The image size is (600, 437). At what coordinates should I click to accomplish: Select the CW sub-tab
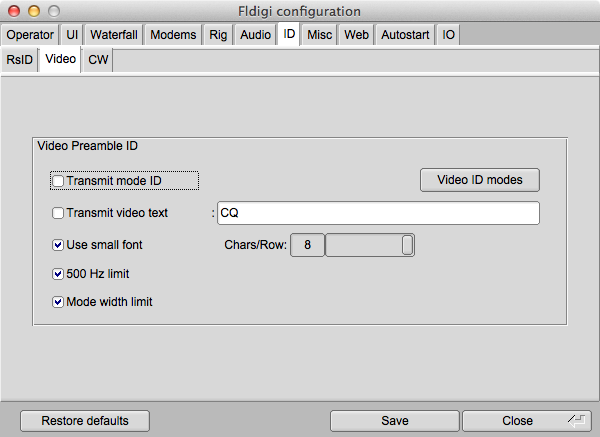[x=98, y=60]
